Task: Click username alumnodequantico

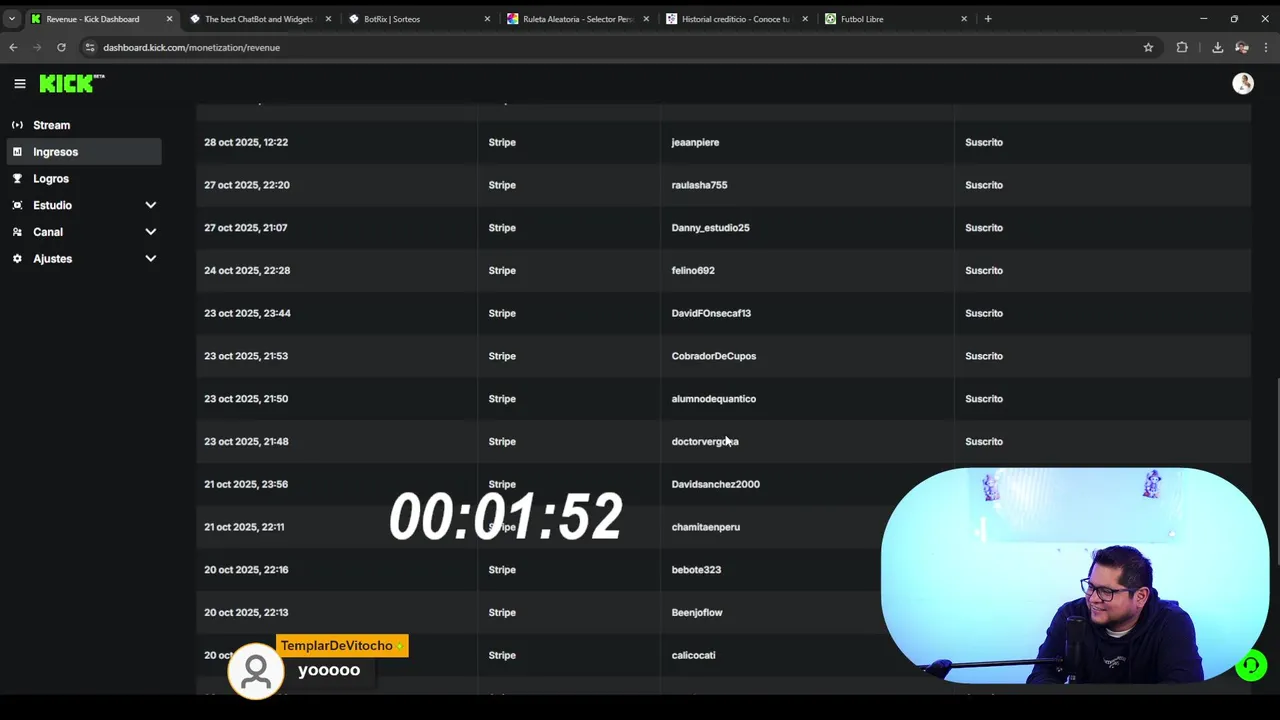Action: [x=714, y=399]
